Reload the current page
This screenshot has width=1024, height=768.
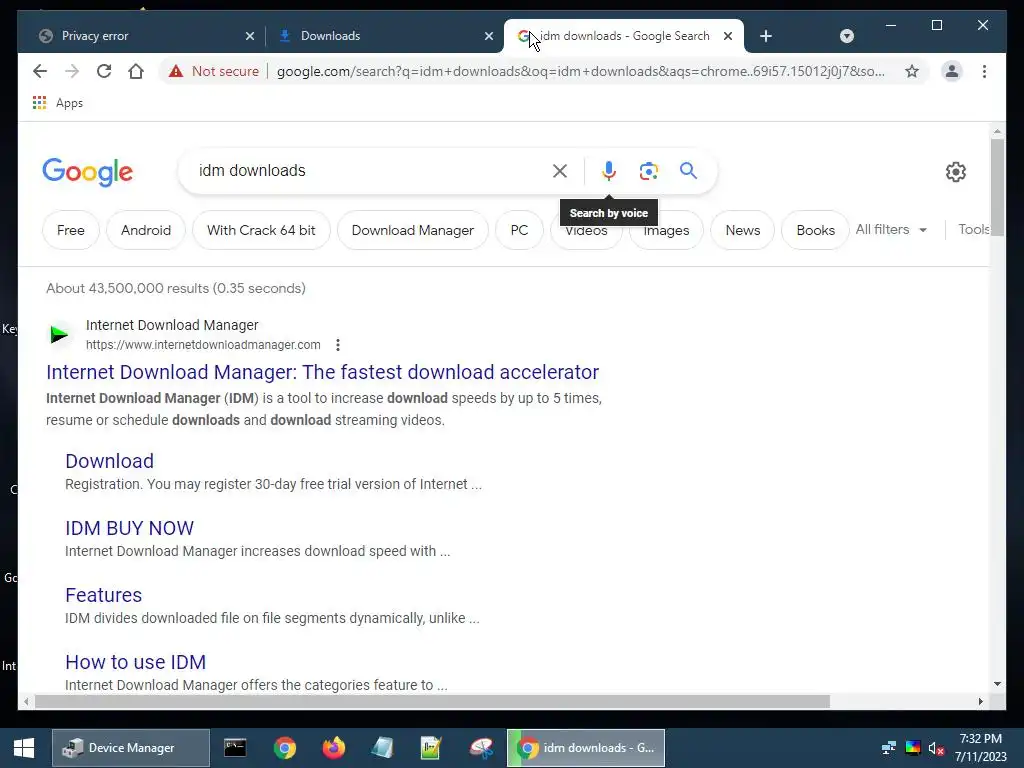104,71
